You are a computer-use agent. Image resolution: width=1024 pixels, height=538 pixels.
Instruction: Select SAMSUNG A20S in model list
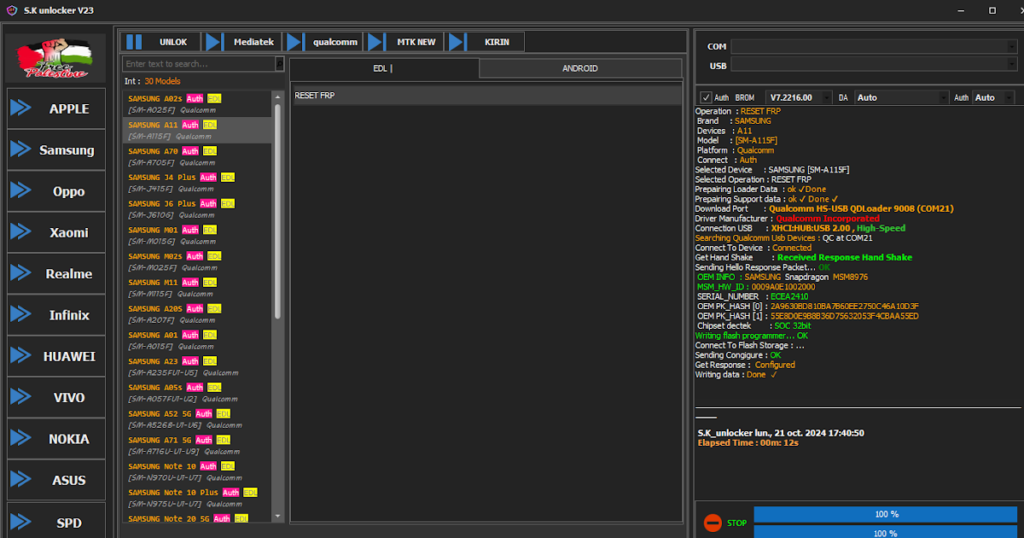tap(197, 314)
